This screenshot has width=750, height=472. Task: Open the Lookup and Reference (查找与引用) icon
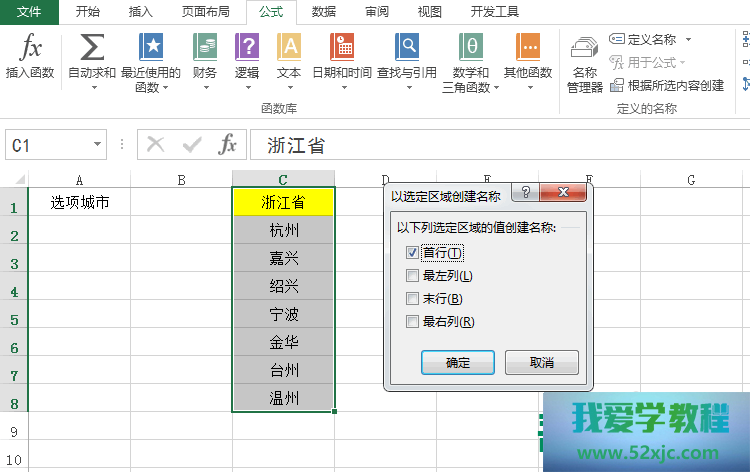(407, 48)
